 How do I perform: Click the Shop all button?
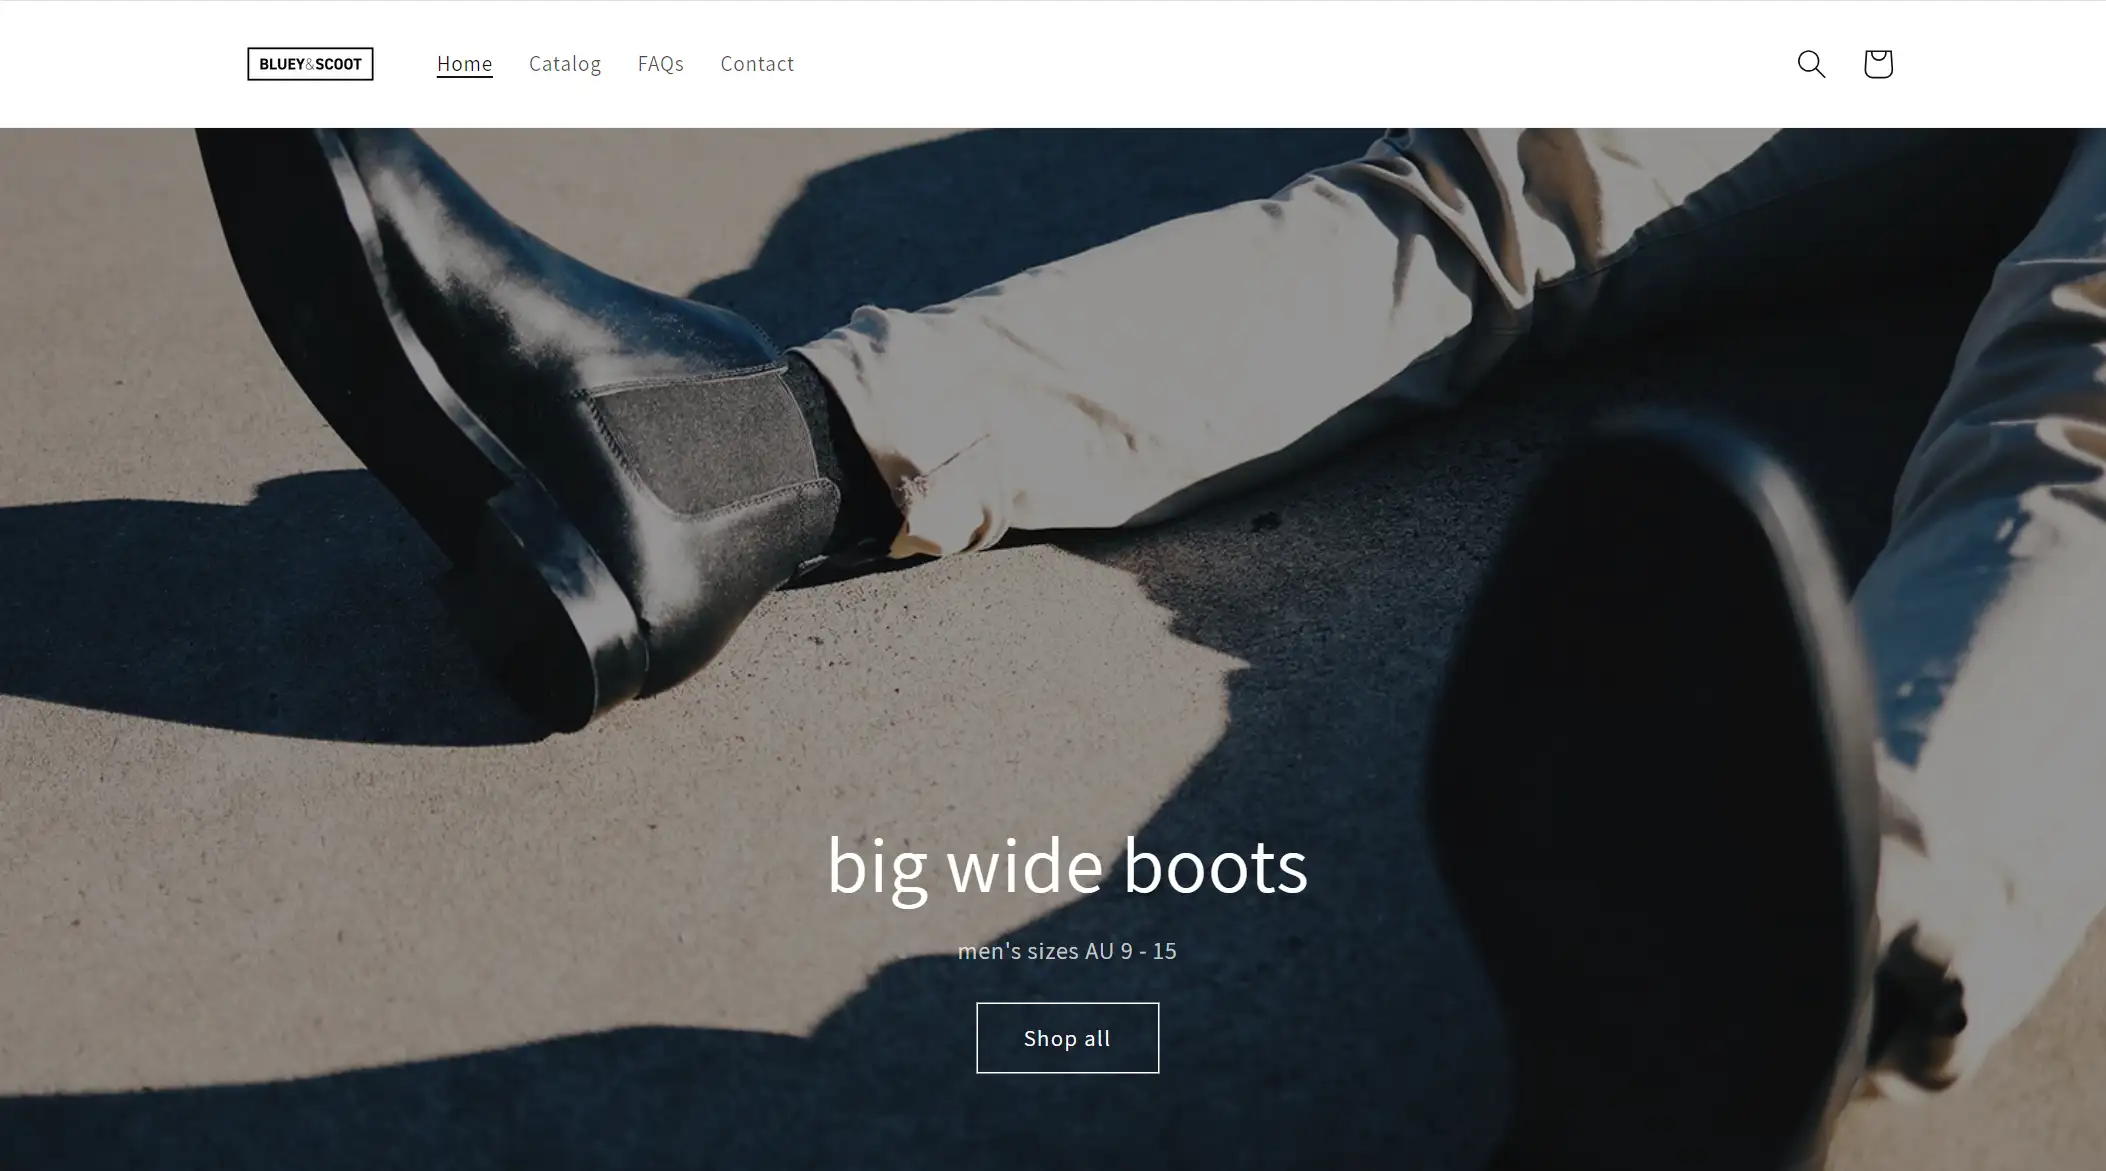[1067, 1038]
